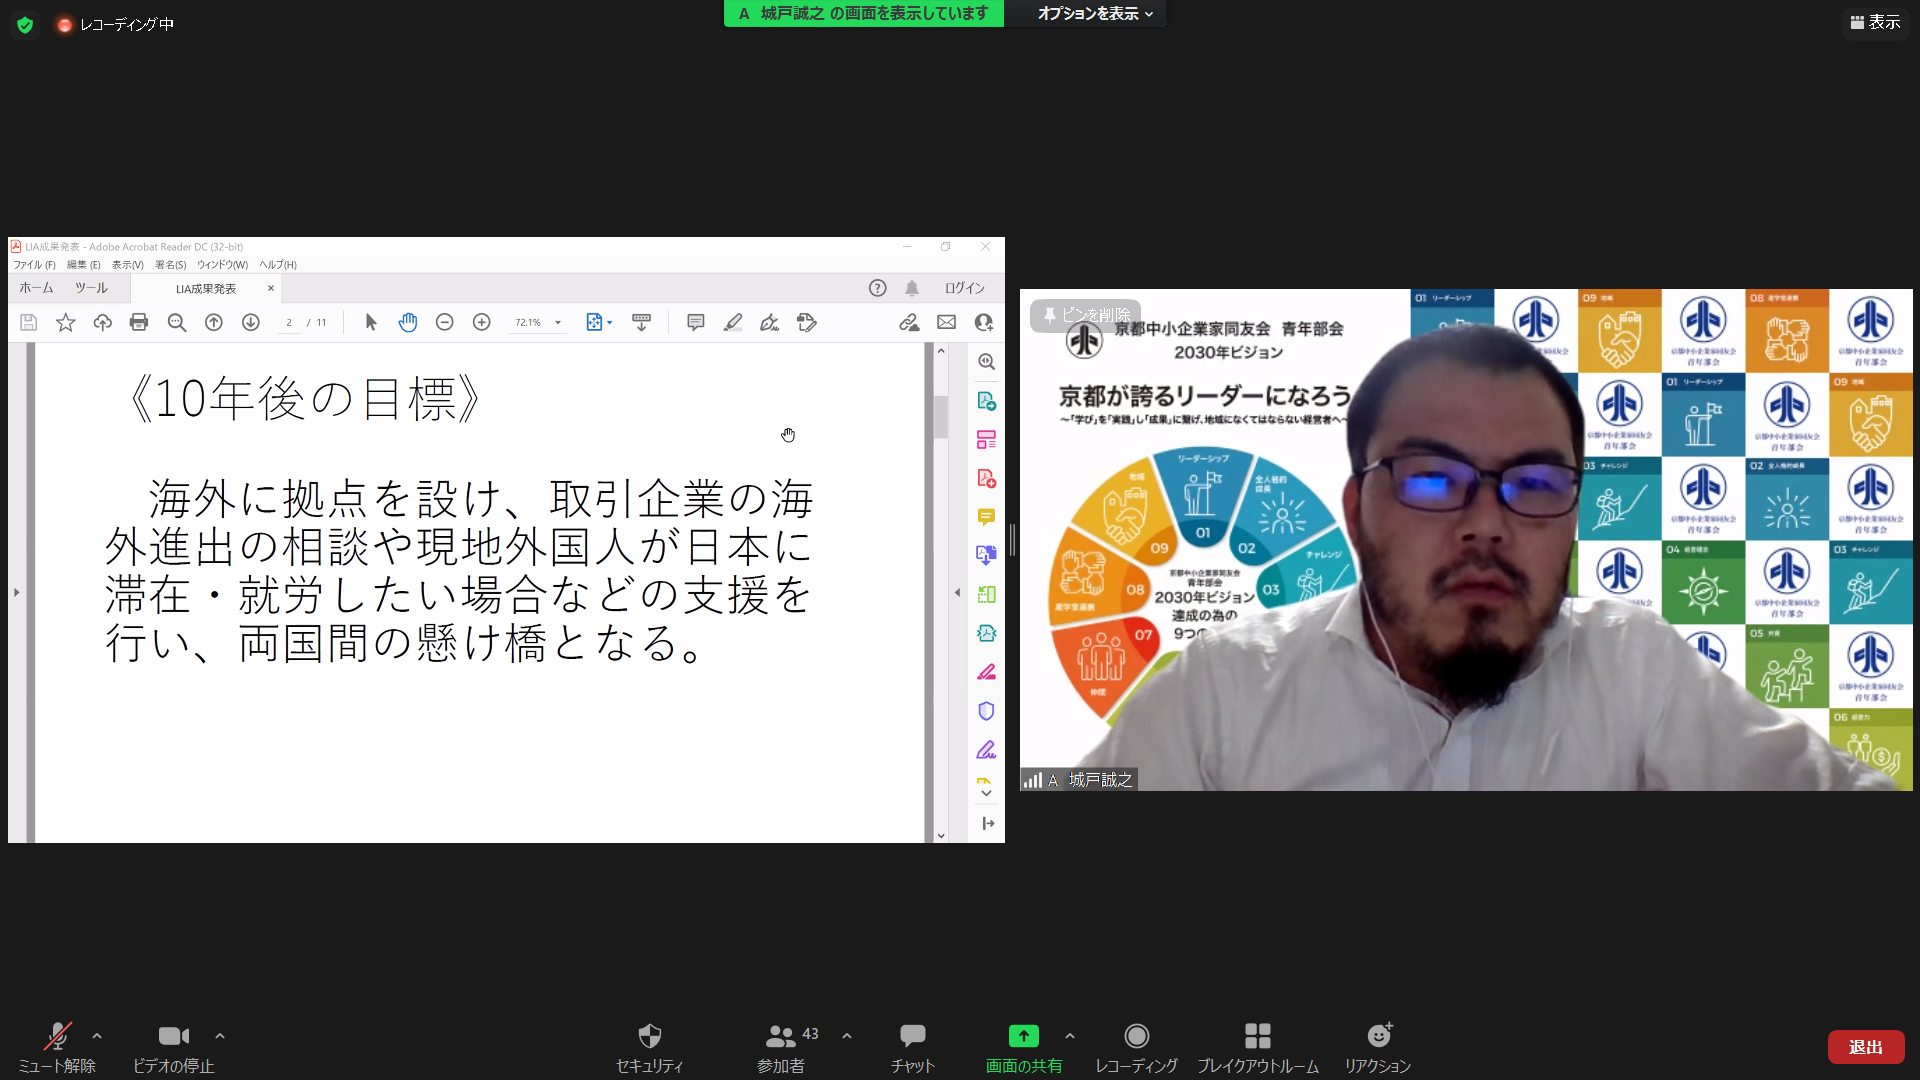This screenshot has height=1080, width=1920.
Task: Open 編集 menu in Acrobat
Action: [84, 265]
